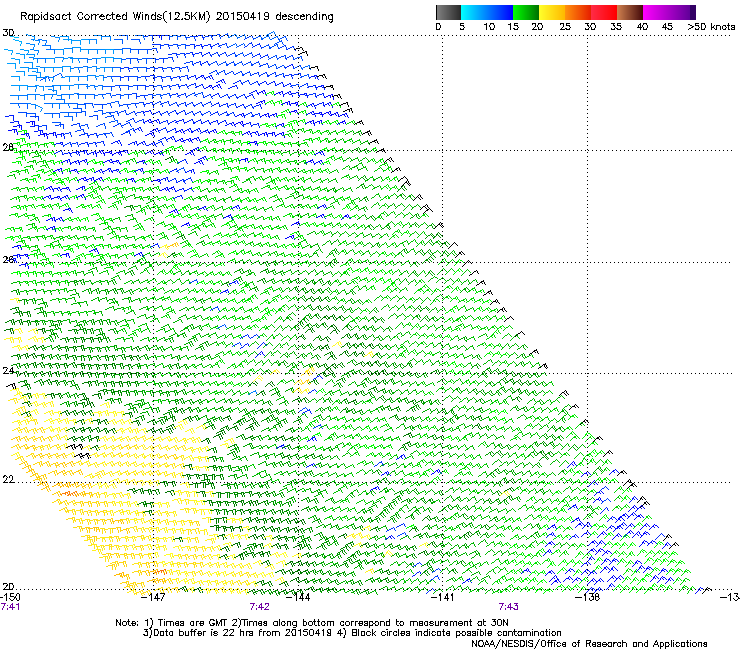
Task: Click the purple time stamp '7:41'
Action: click(x=10, y=607)
